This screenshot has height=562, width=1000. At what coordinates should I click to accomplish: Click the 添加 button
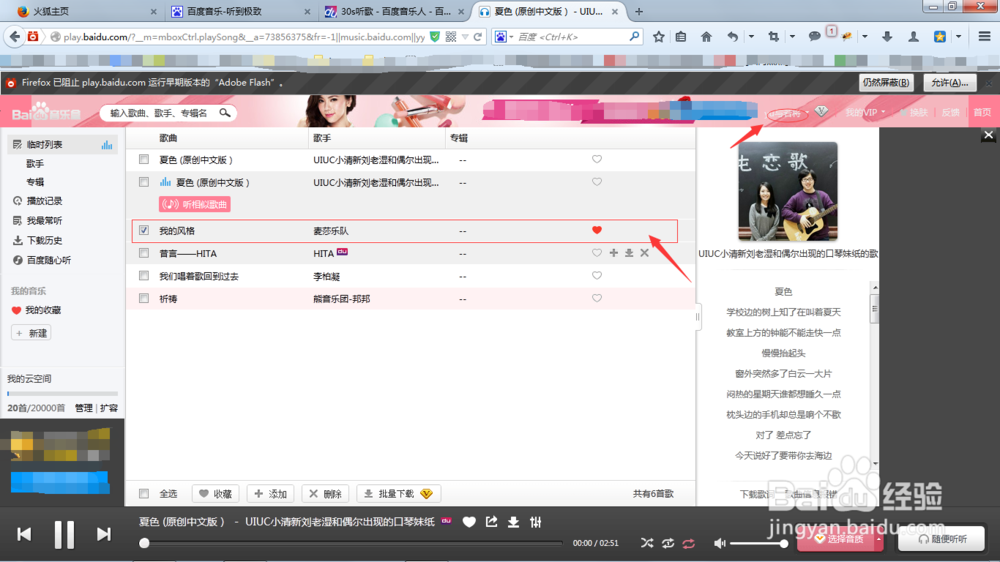pyautogui.click(x=270, y=494)
